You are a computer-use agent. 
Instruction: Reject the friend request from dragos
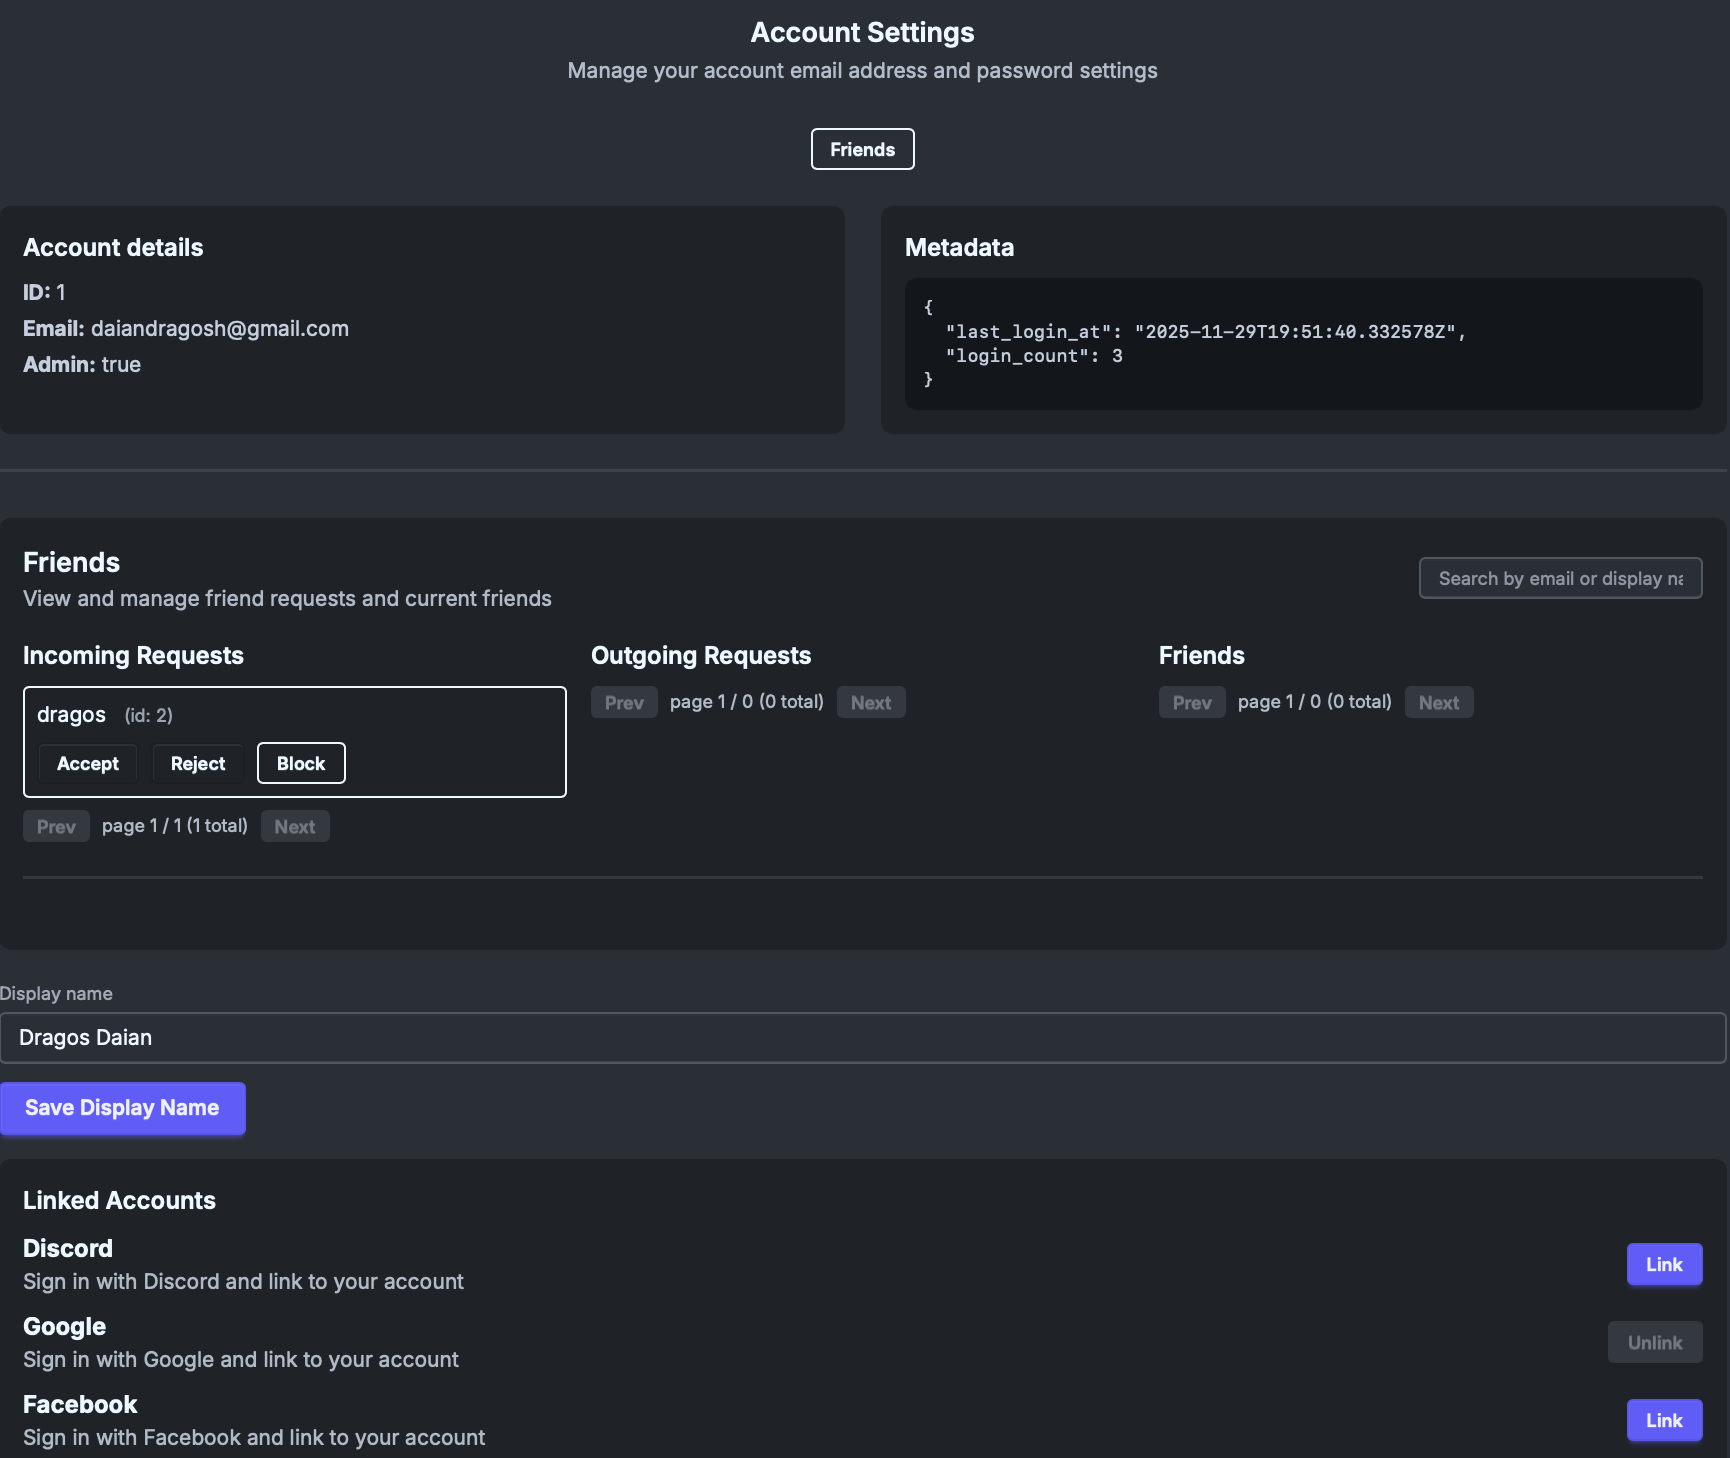coord(198,763)
